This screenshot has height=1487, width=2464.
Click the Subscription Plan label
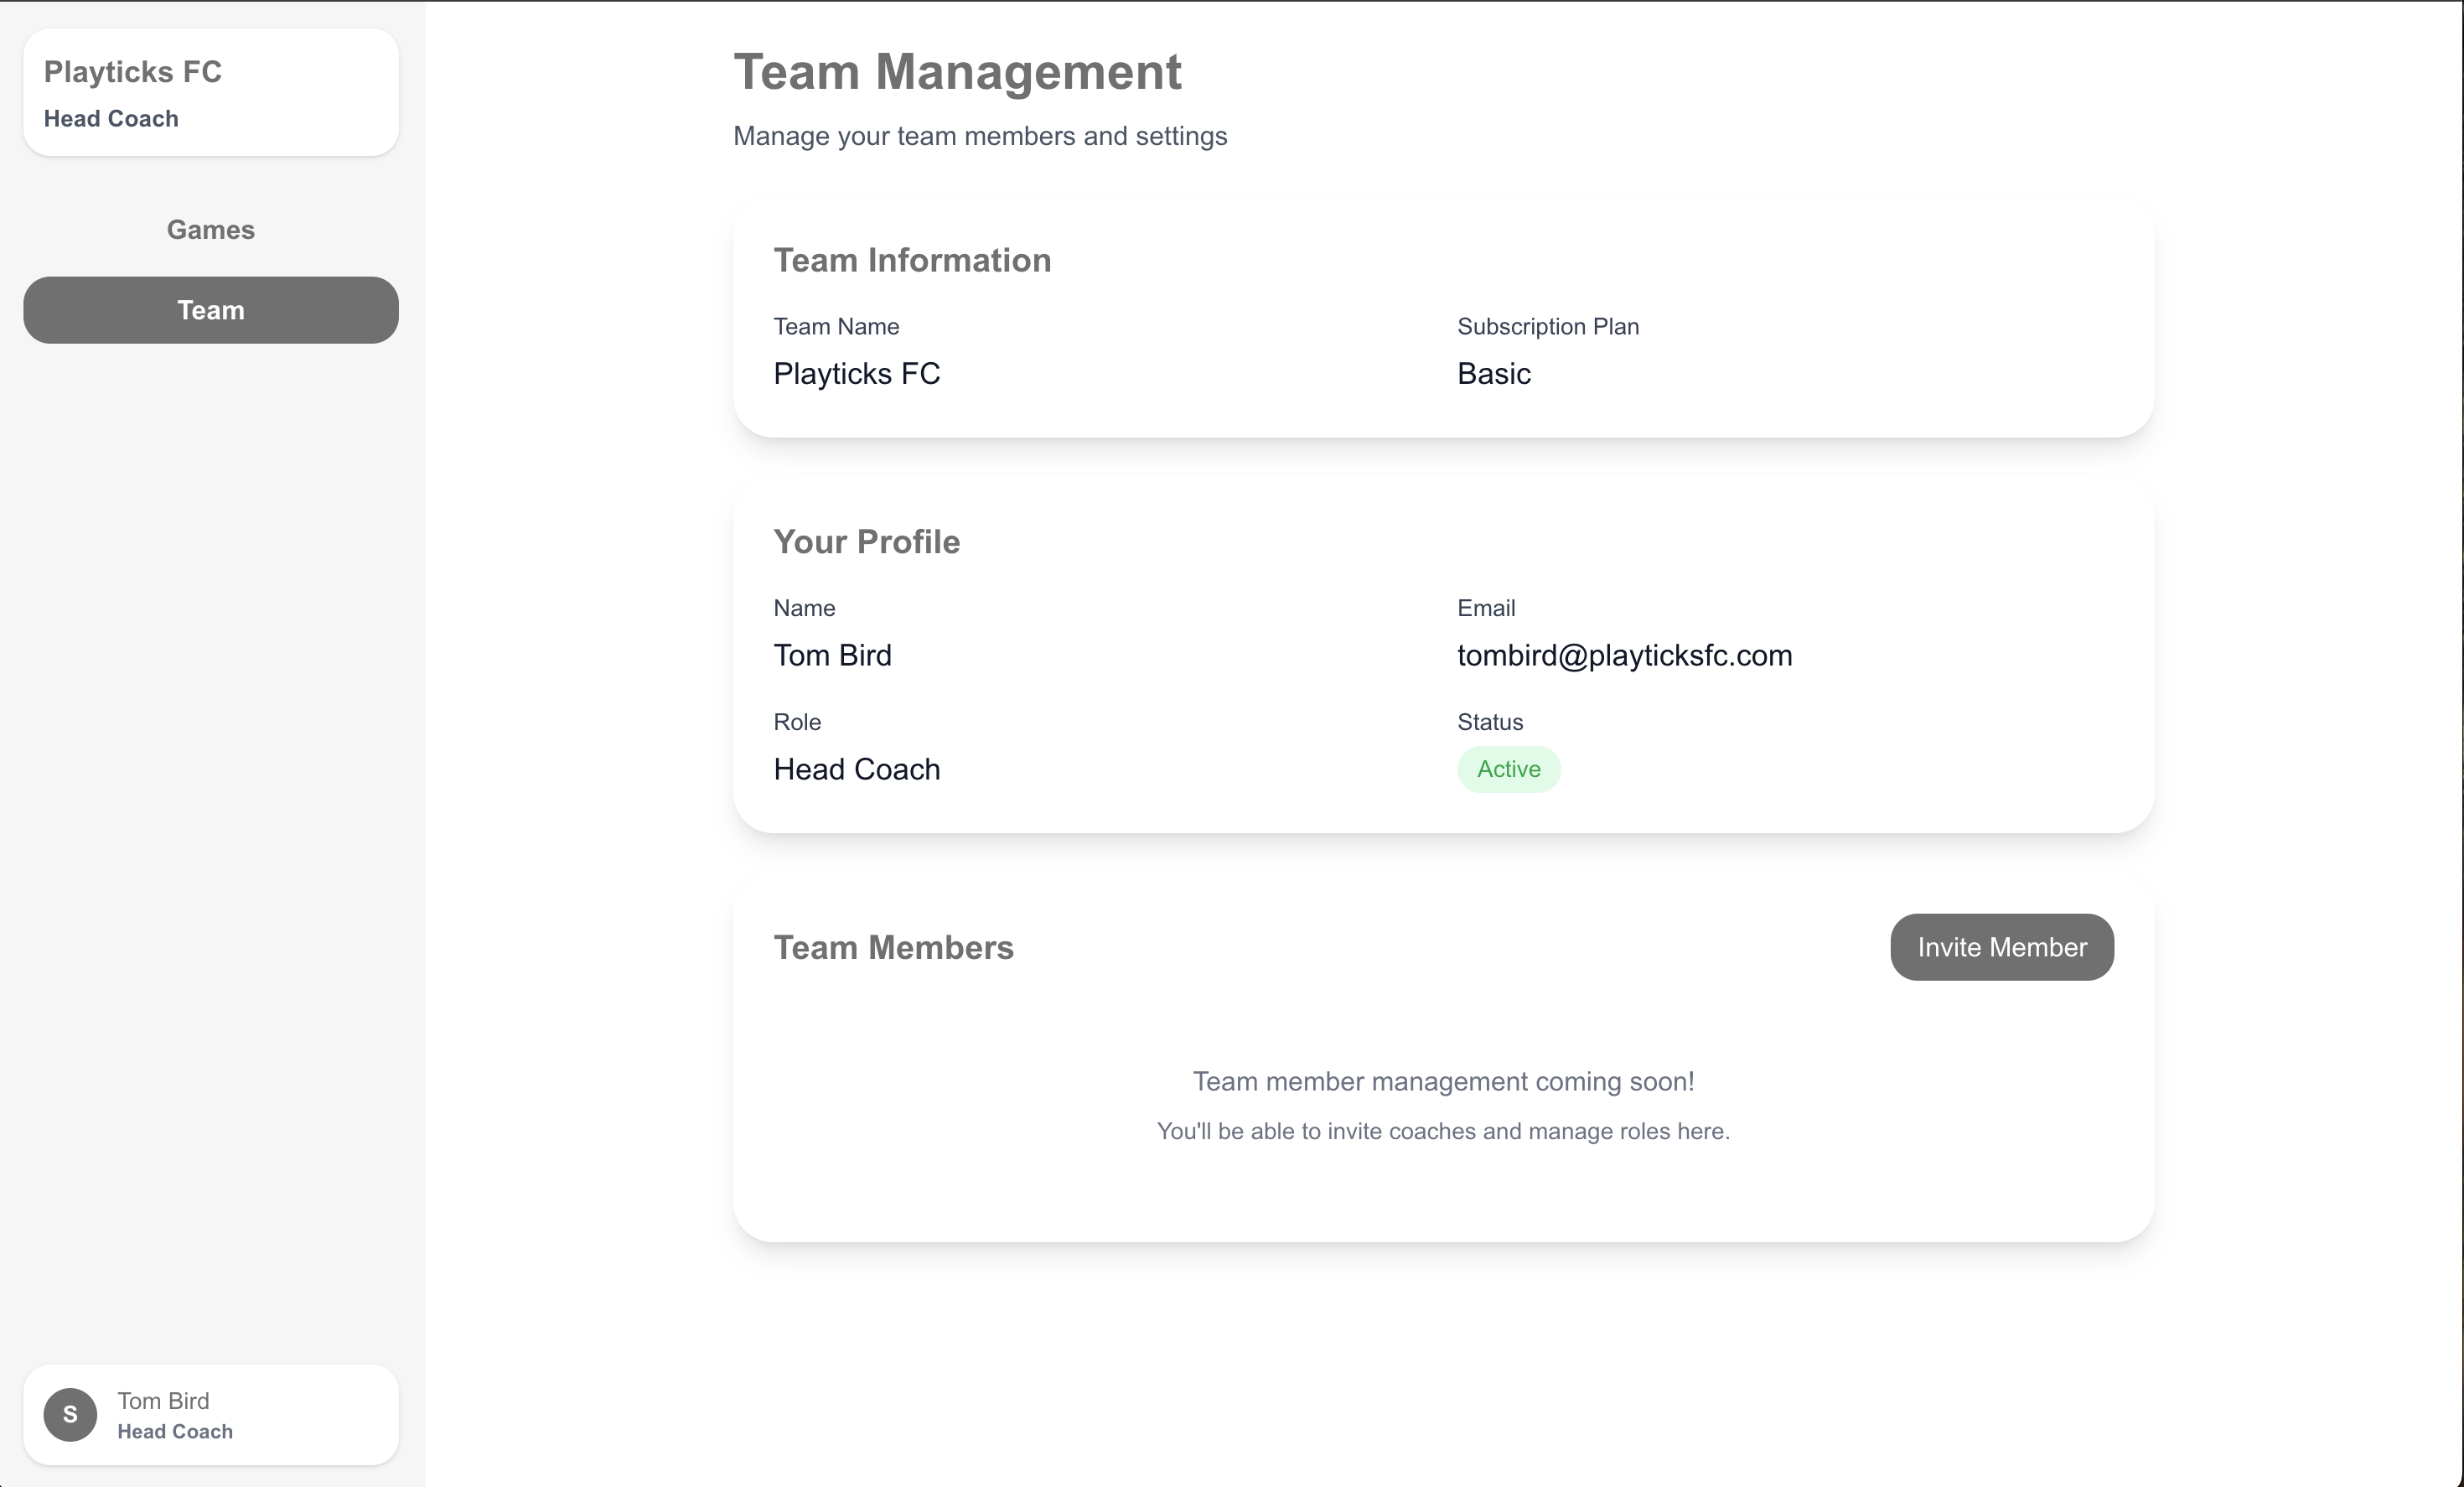(1547, 327)
